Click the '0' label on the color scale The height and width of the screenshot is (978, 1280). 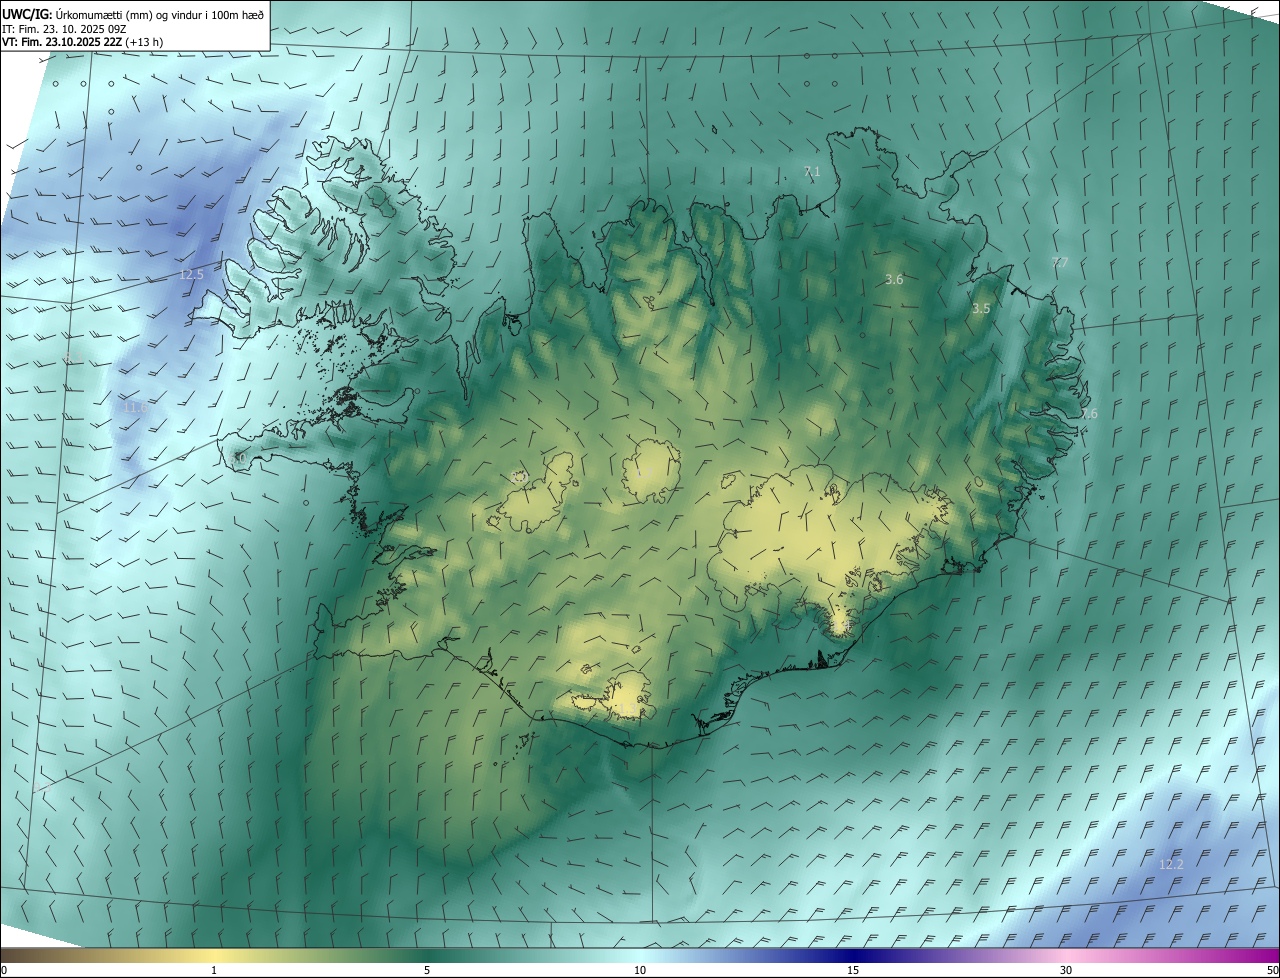[x=4, y=970]
